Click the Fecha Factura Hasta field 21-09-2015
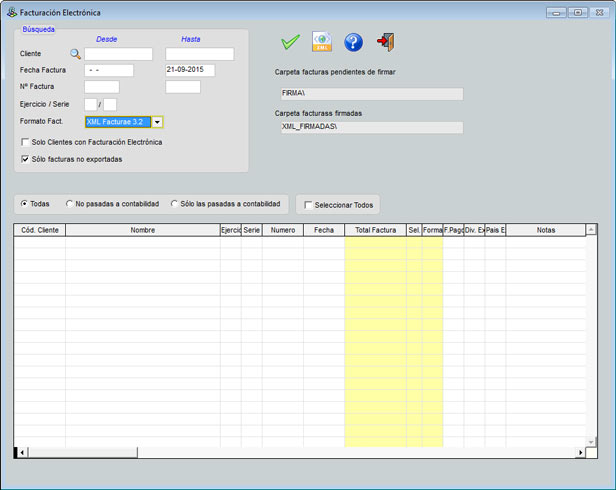 point(190,70)
